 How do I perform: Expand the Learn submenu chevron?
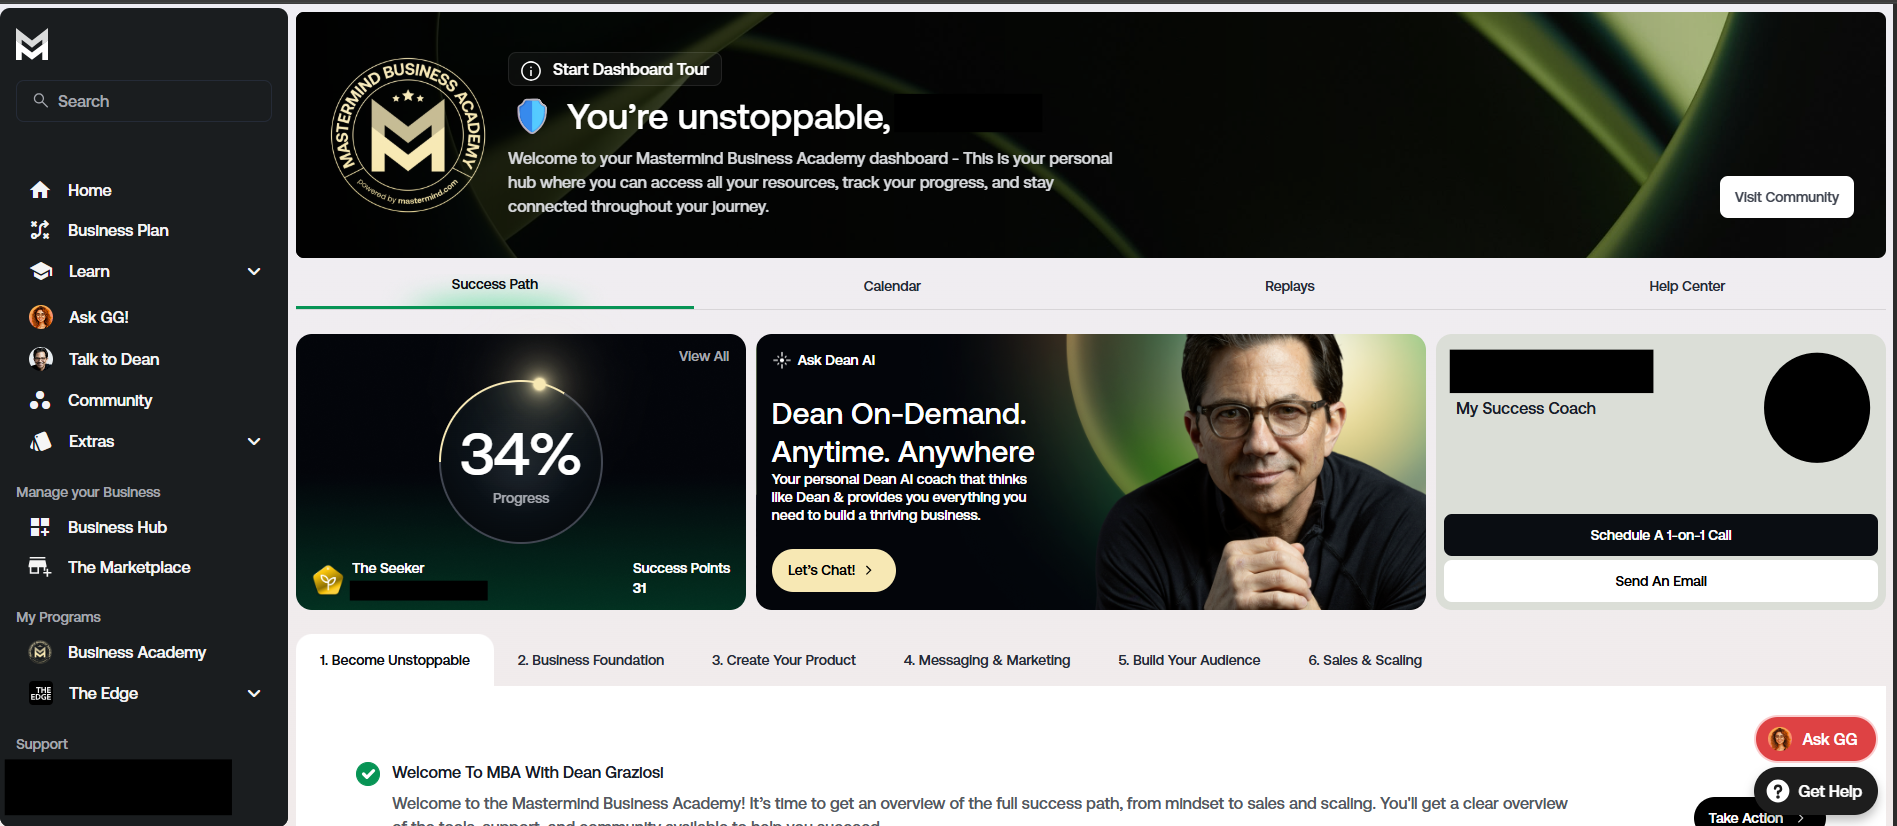tap(254, 271)
